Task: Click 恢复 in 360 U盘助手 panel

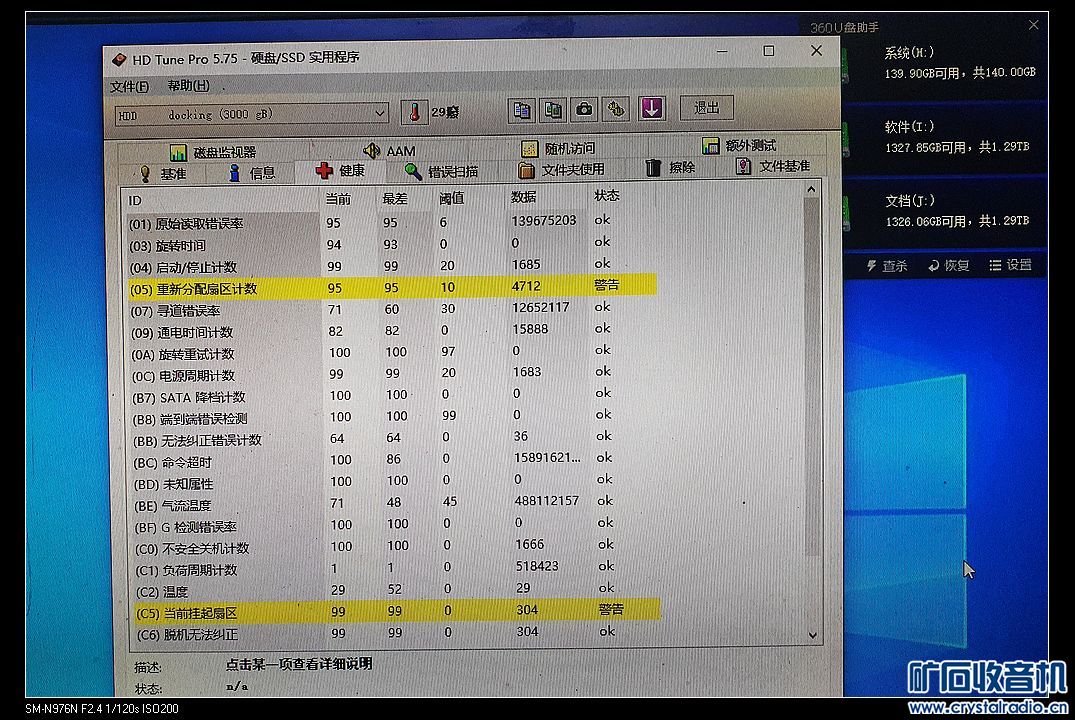Action: 949,265
